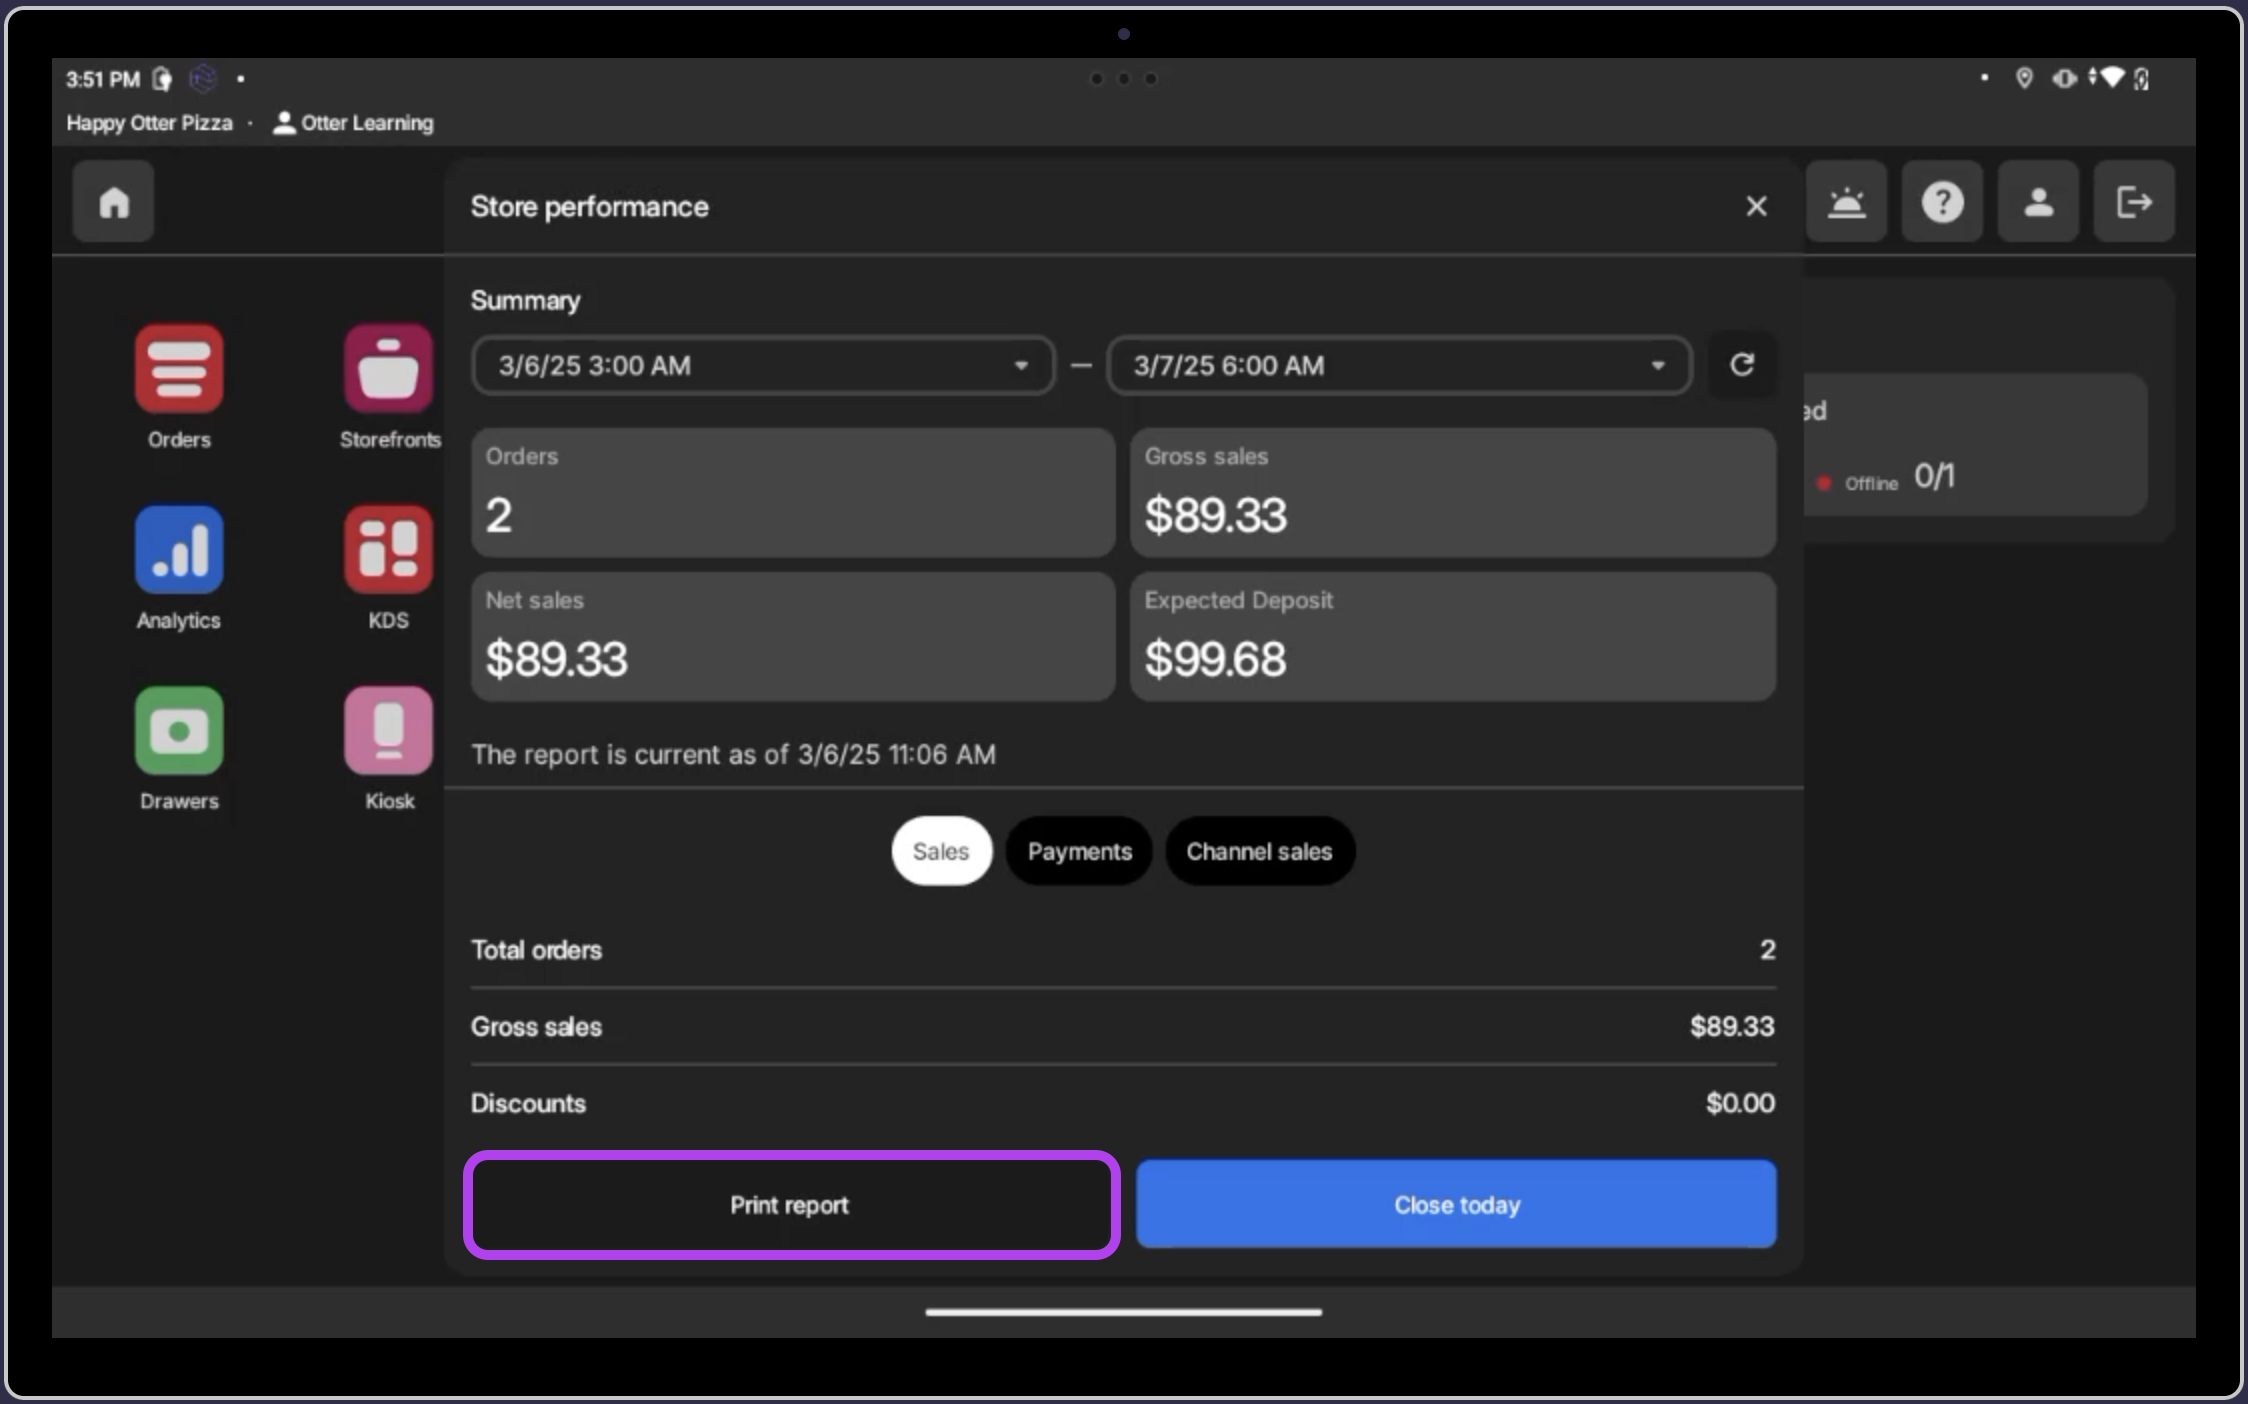Click the user profile icon
The width and height of the screenshot is (2248, 1404).
(2038, 202)
